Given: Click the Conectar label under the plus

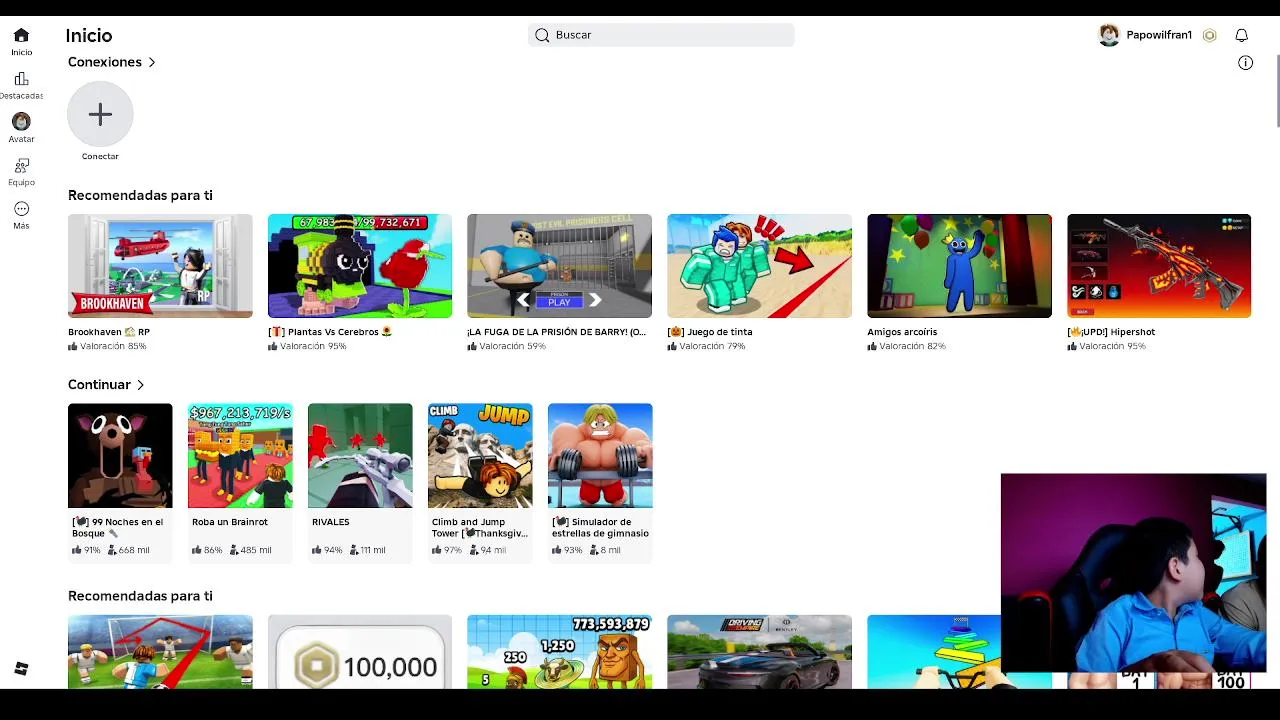Looking at the screenshot, I should 100,156.
